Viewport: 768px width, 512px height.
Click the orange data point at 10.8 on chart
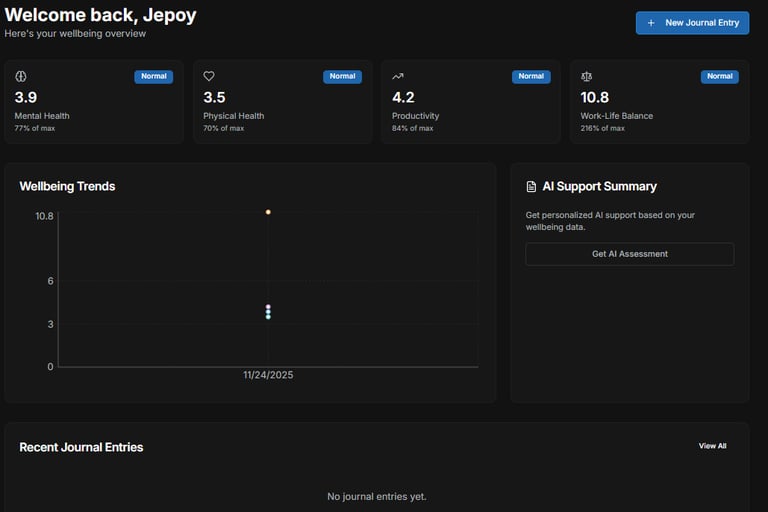[x=268, y=212]
